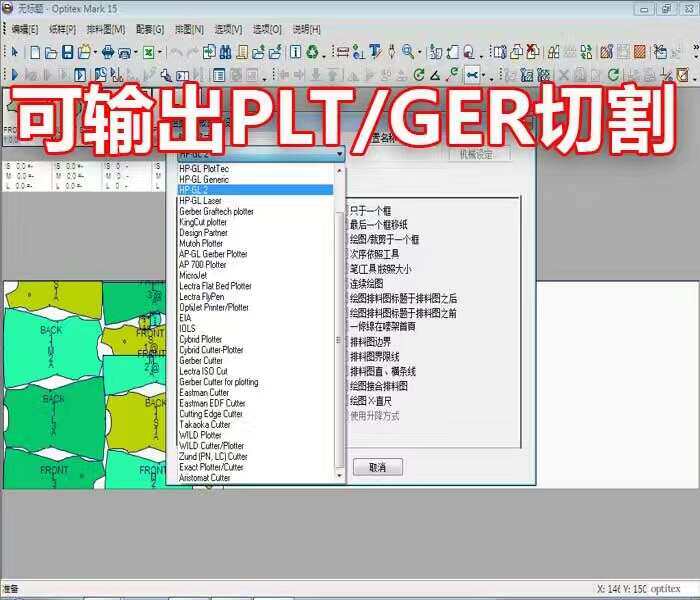Click the red X piece icon
Screen dimensions: 700x600
coord(532,52)
